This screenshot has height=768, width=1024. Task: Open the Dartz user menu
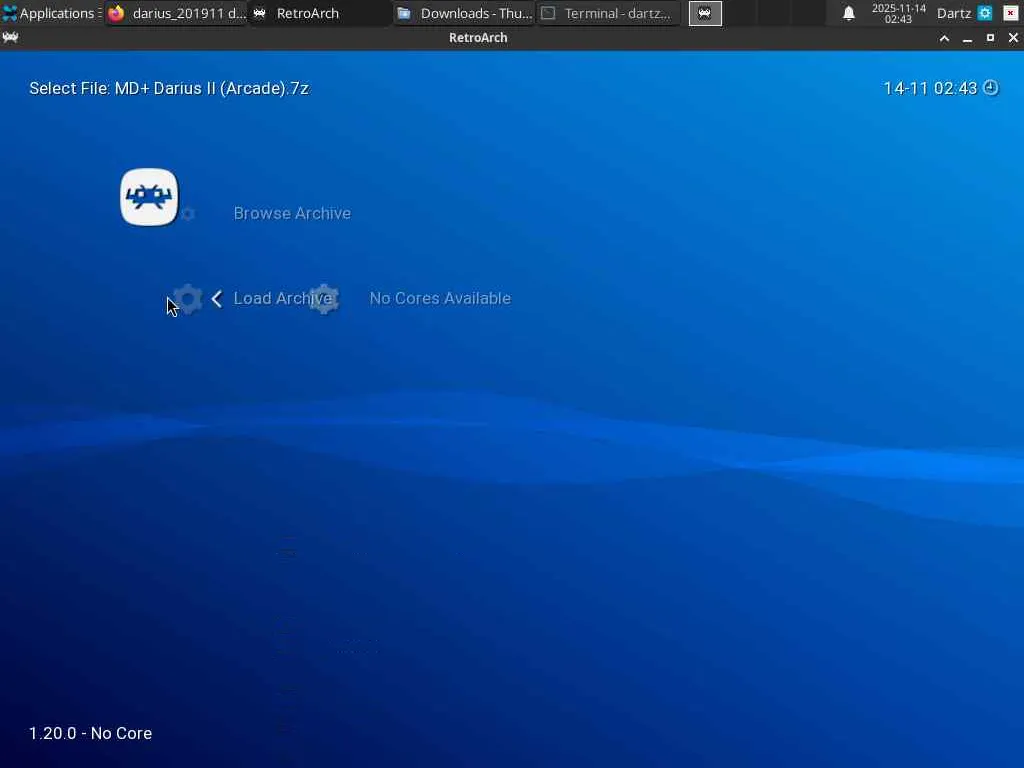[953, 13]
